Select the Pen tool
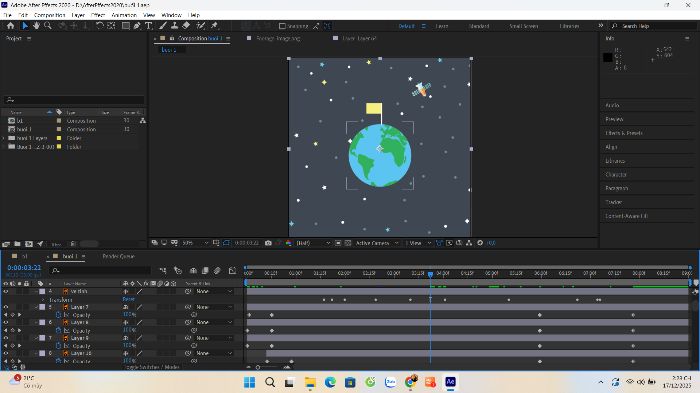The height and width of the screenshot is (393, 700). coord(137,26)
